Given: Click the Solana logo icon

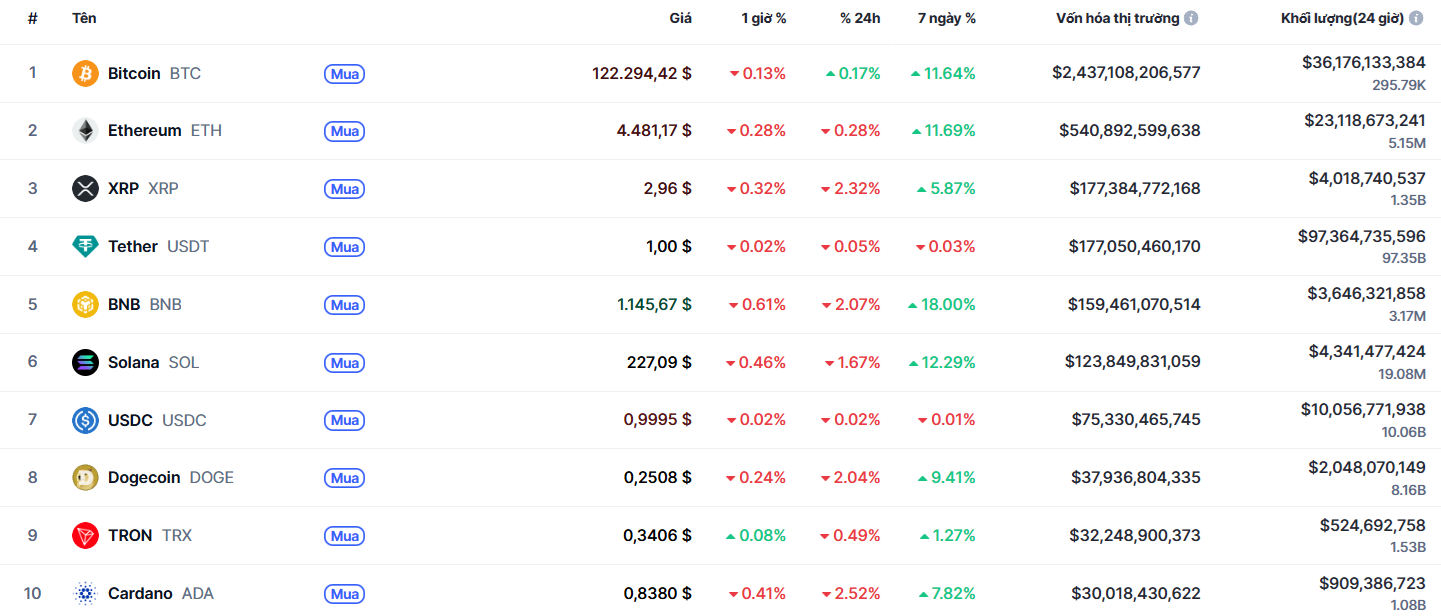Looking at the screenshot, I should [x=86, y=362].
